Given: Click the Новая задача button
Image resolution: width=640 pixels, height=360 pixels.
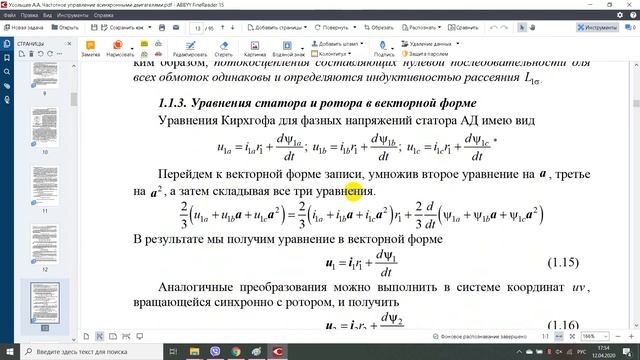Looking at the screenshot, I should coord(24,27).
